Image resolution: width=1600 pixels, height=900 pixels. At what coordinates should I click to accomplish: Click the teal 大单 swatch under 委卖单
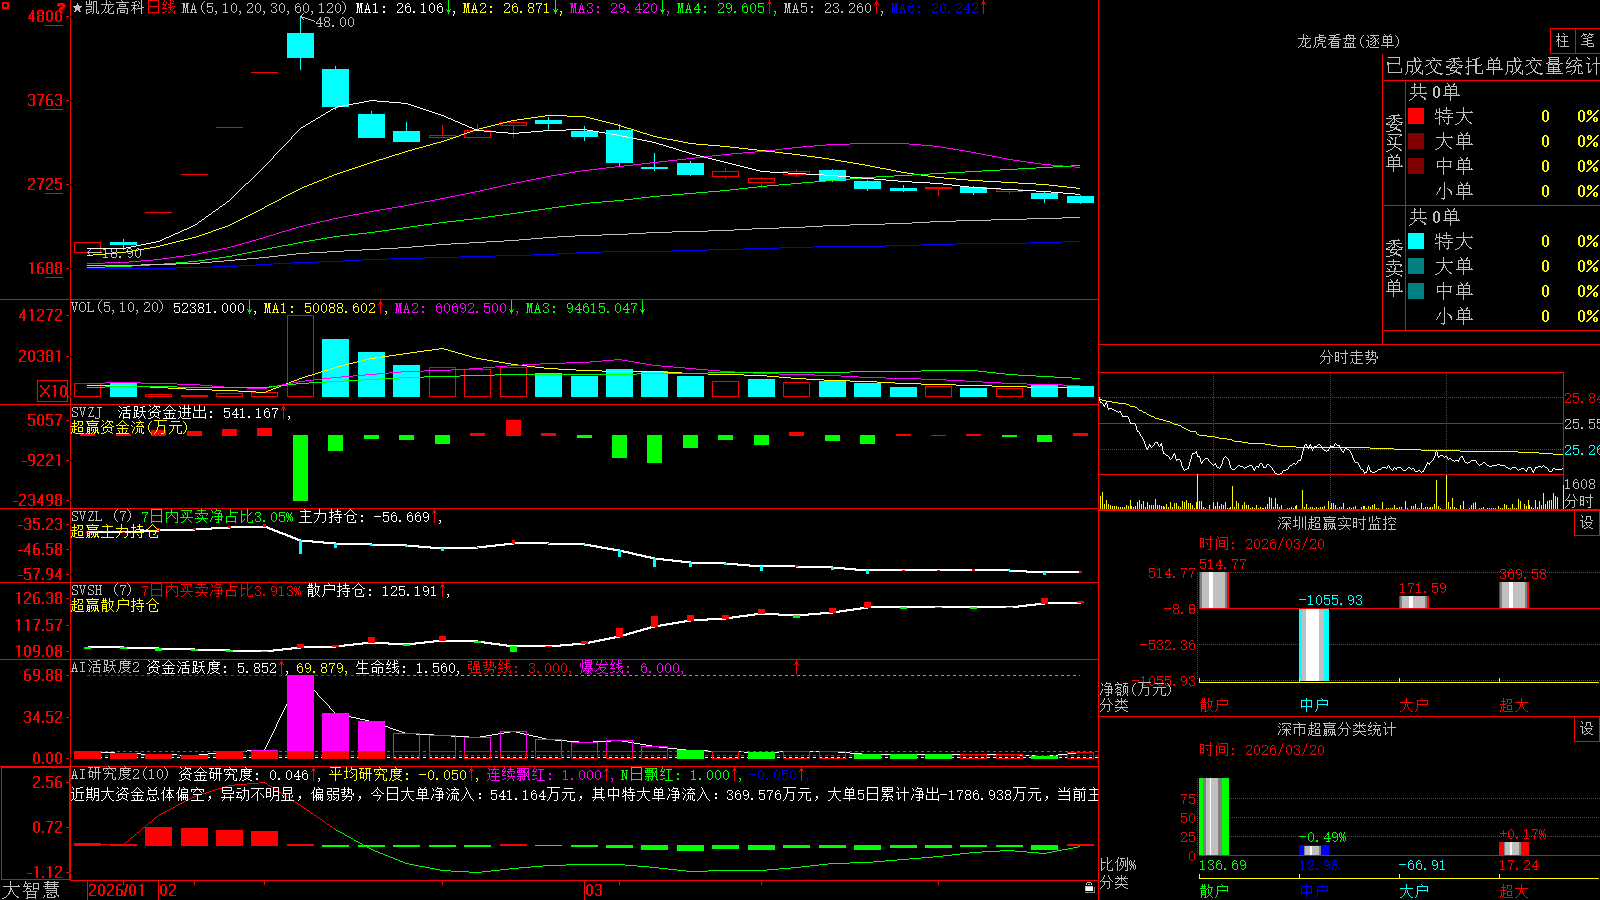pyautogui.click(x=1416, y=266)
